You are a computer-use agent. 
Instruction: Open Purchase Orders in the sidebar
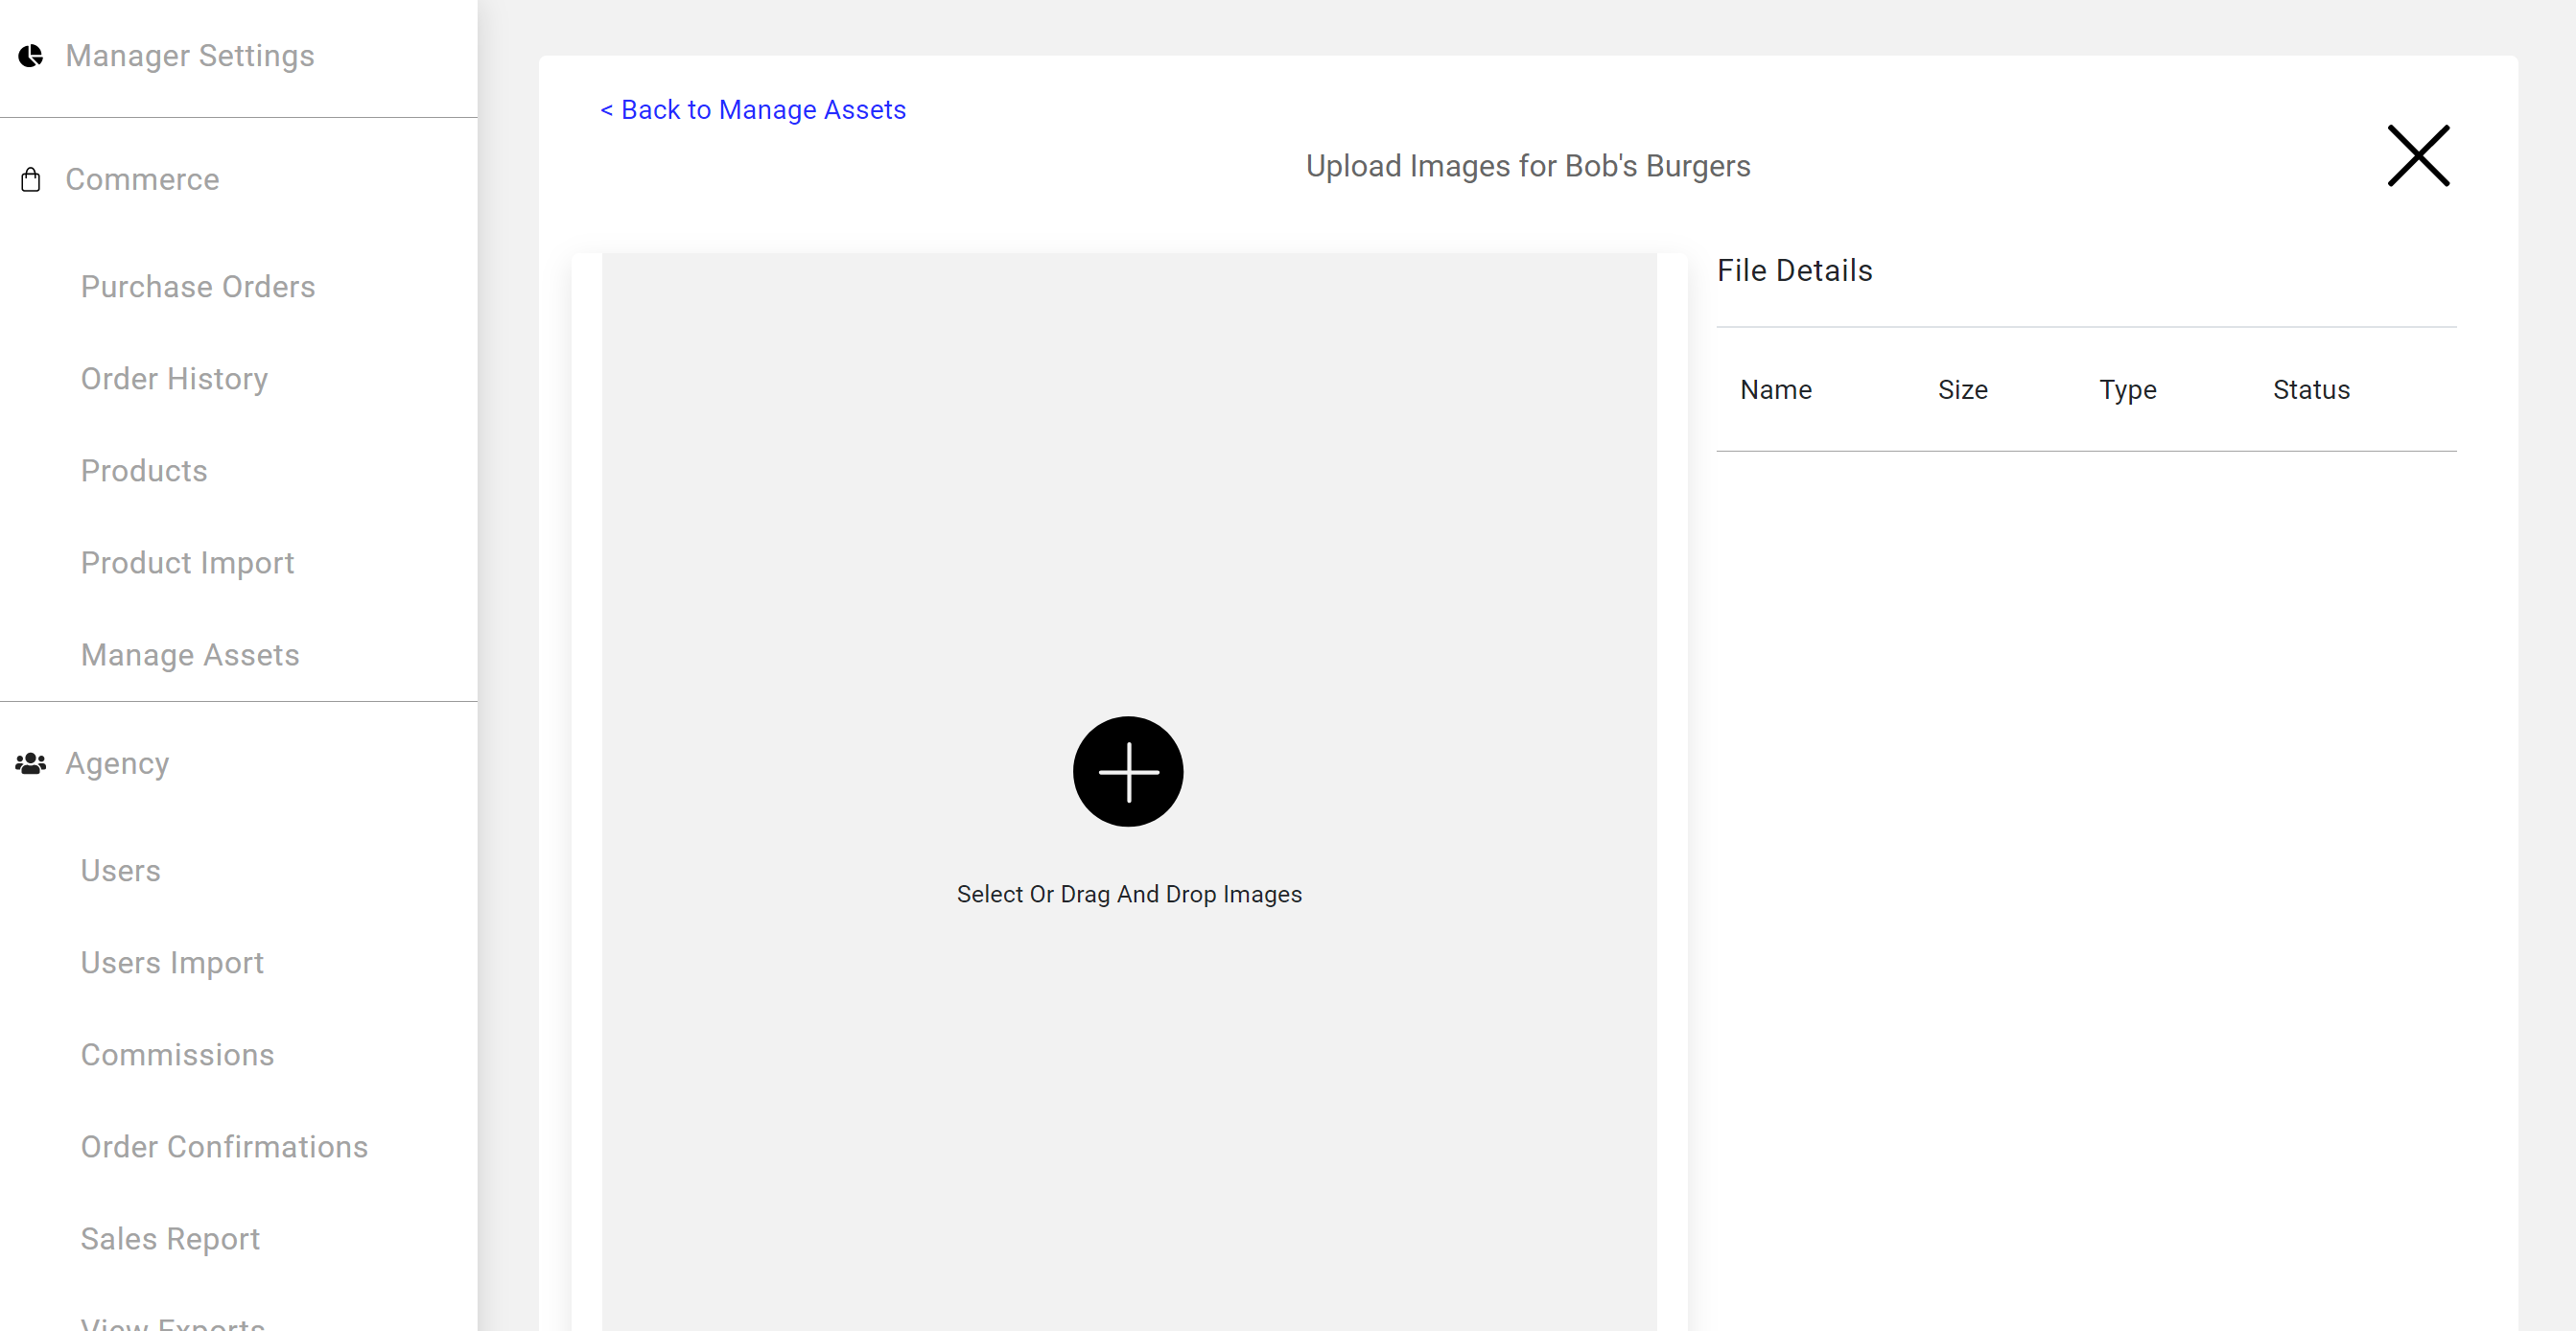pos(198,287)
